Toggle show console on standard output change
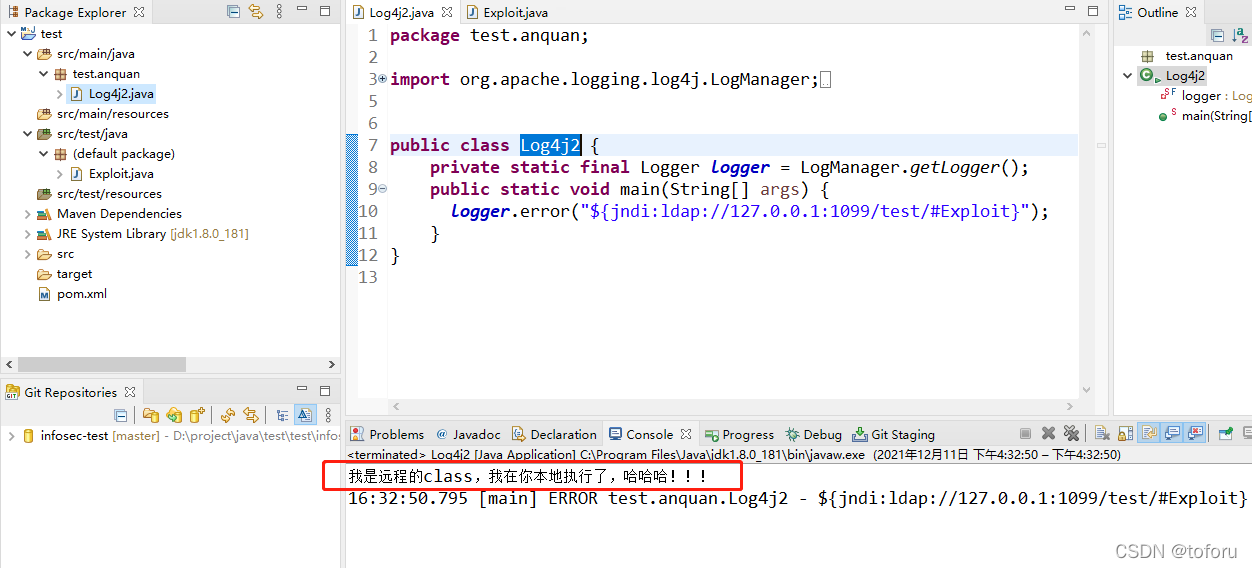 click(x=1171, y=433)
